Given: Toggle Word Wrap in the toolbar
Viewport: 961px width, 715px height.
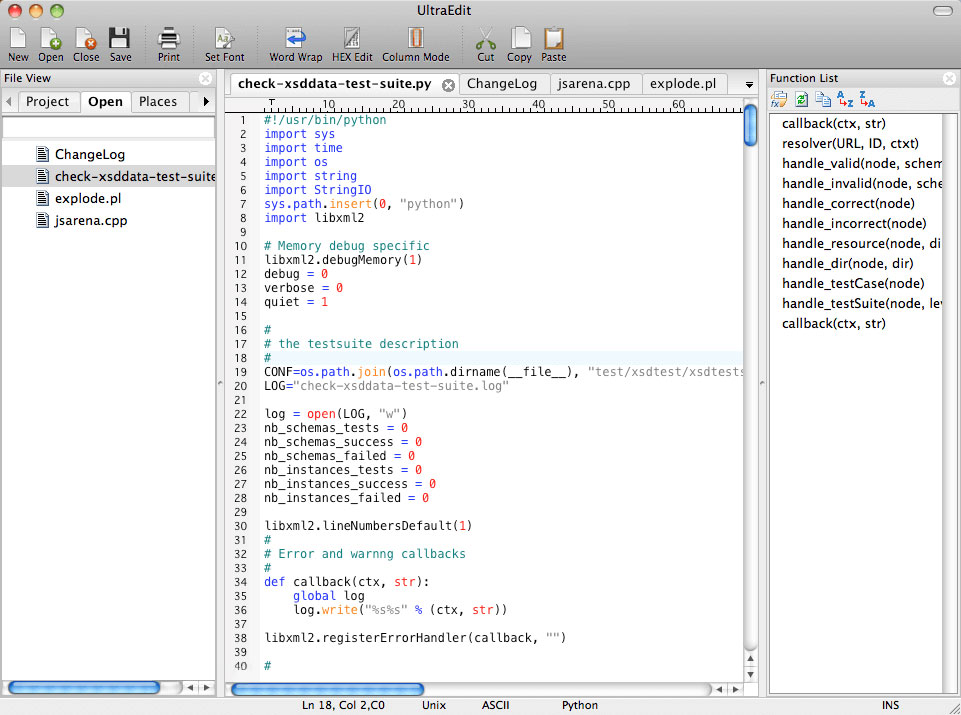Looking at the screenshot, I should pyautogui.click(x=295, y=44).
